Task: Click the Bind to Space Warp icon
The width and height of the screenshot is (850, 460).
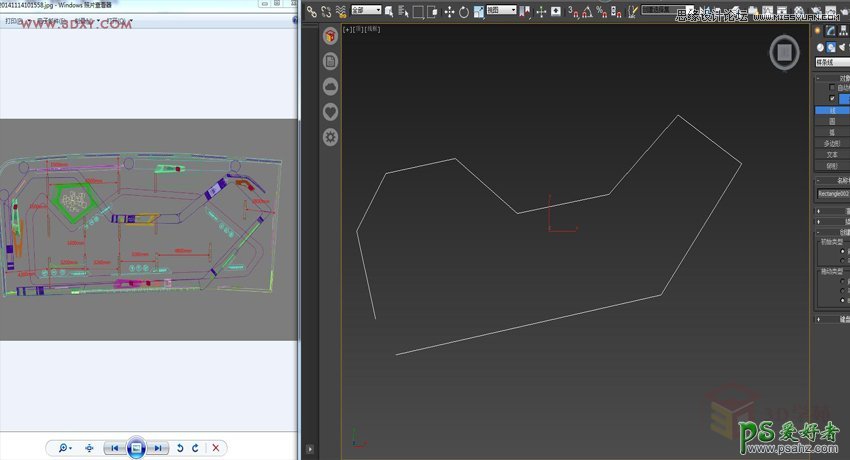Action: [340, 11]
